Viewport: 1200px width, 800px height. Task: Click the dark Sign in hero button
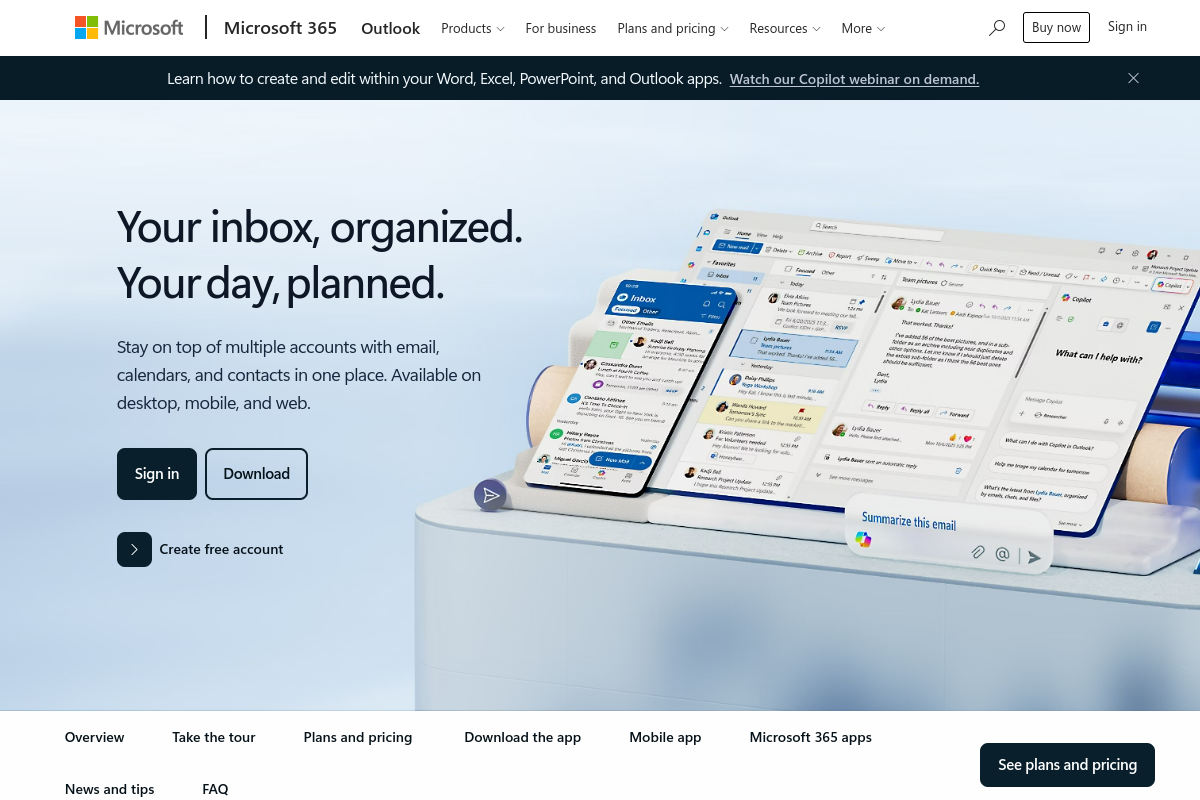click(157, 474)
